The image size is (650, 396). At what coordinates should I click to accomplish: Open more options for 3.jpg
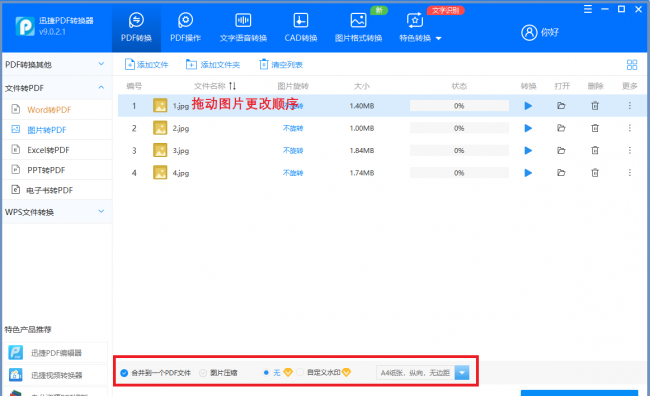pos(629,150)
